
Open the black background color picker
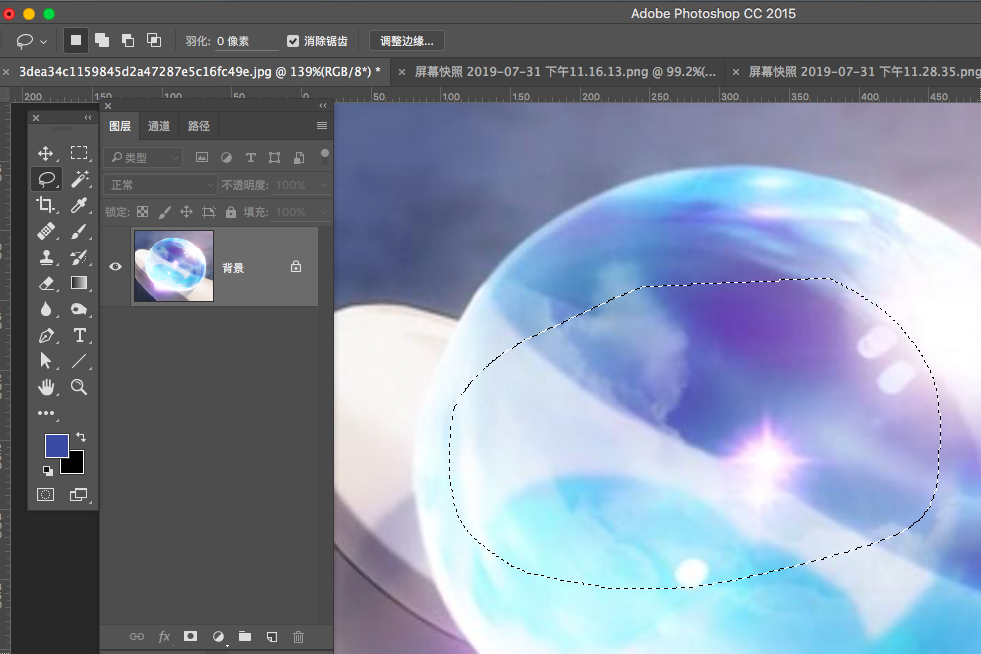coord(76,466)
